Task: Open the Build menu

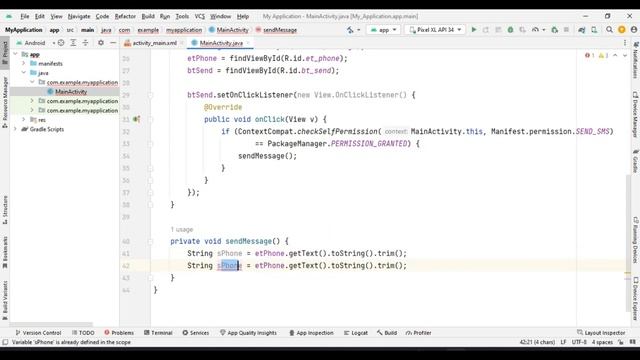Action: (x=148, y=16)
